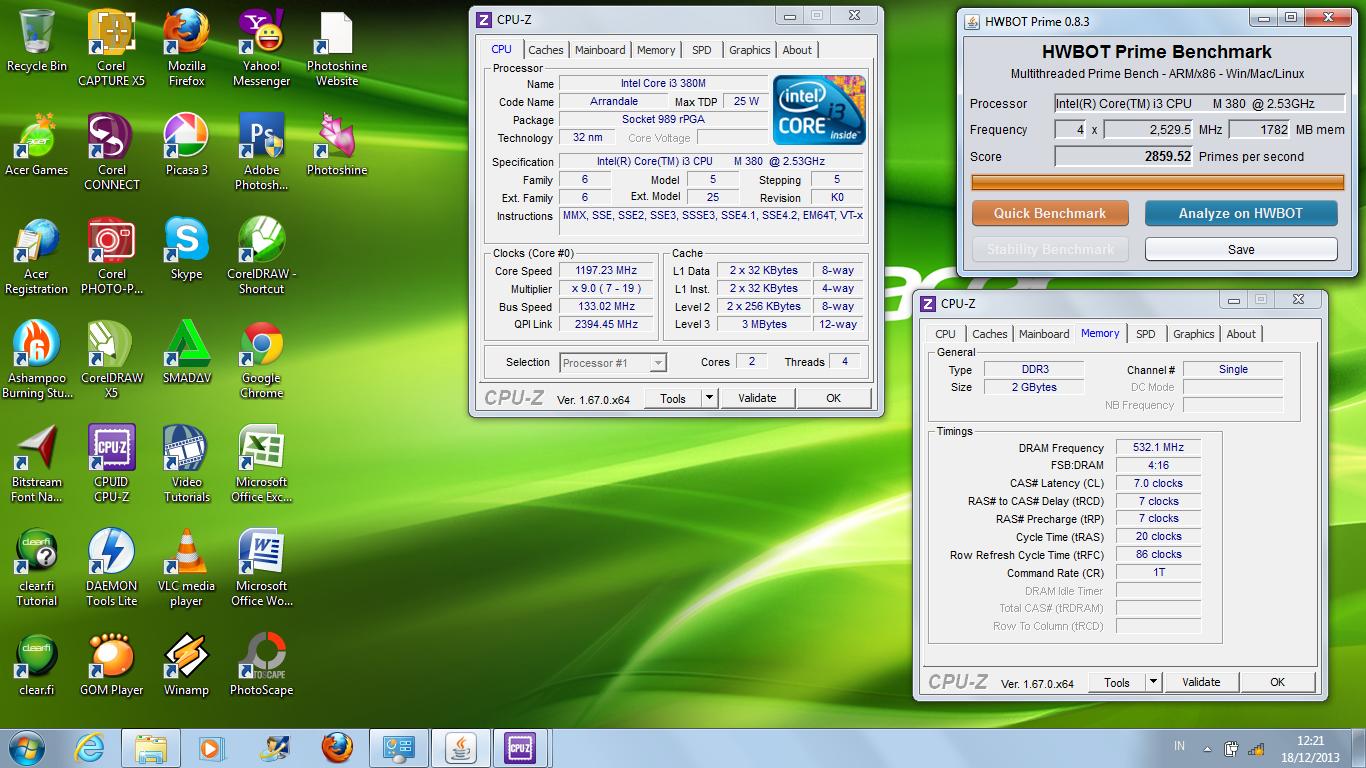Open CorelDRAW X5 desktop icon

(112, 359)
